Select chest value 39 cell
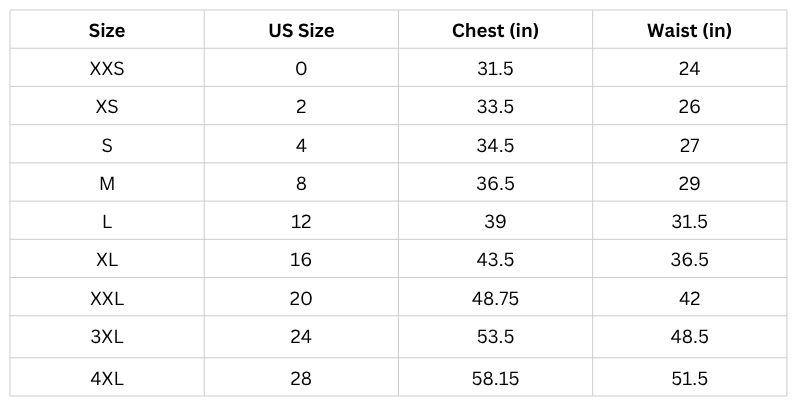 pos(495,222)
